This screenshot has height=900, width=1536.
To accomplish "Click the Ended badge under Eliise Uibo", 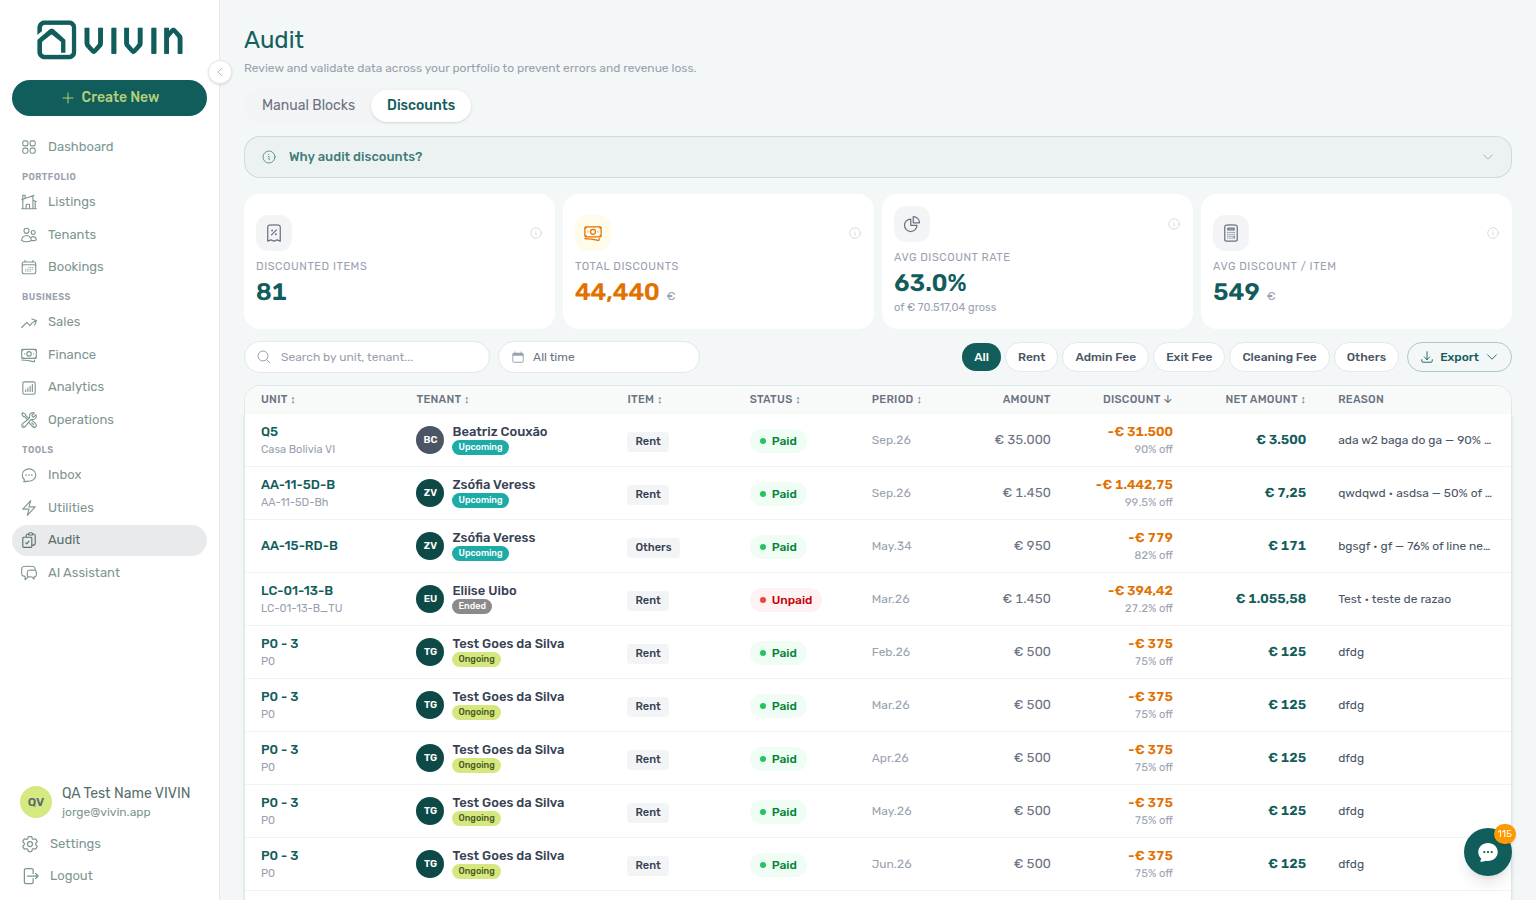I will pos(472,606).
